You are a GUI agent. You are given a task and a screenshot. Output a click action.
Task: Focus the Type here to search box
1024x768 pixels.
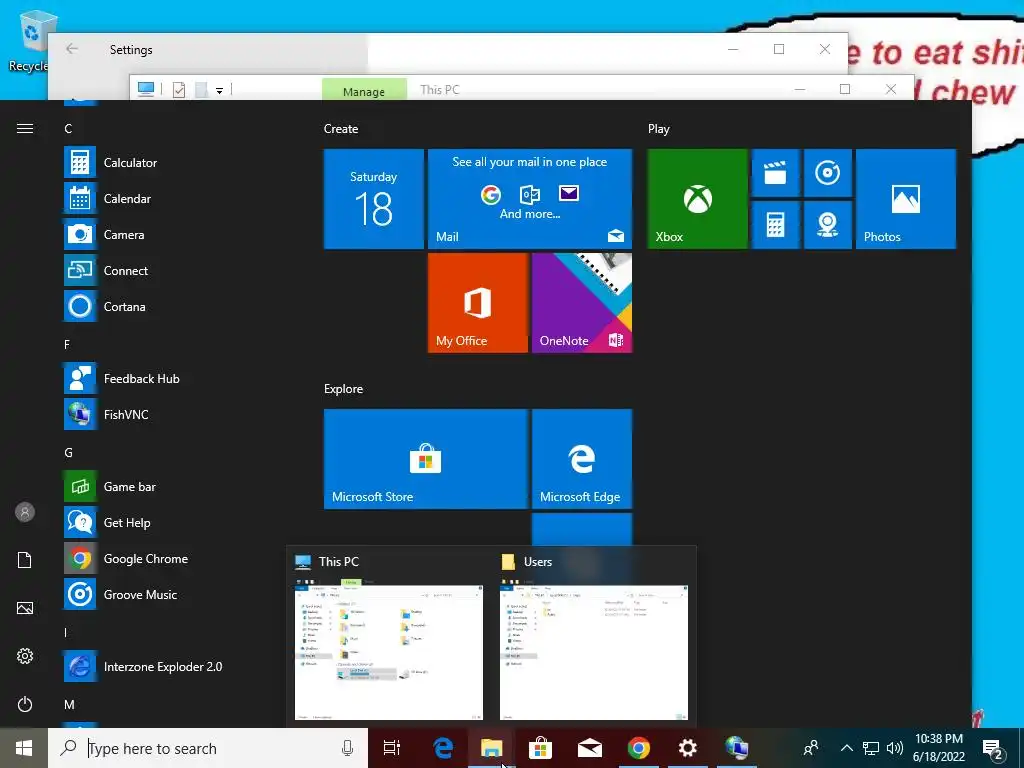[x=208, y=748]
